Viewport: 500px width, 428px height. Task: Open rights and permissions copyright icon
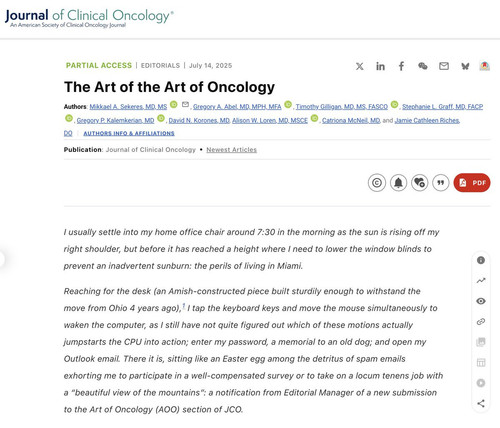(377, 183)
